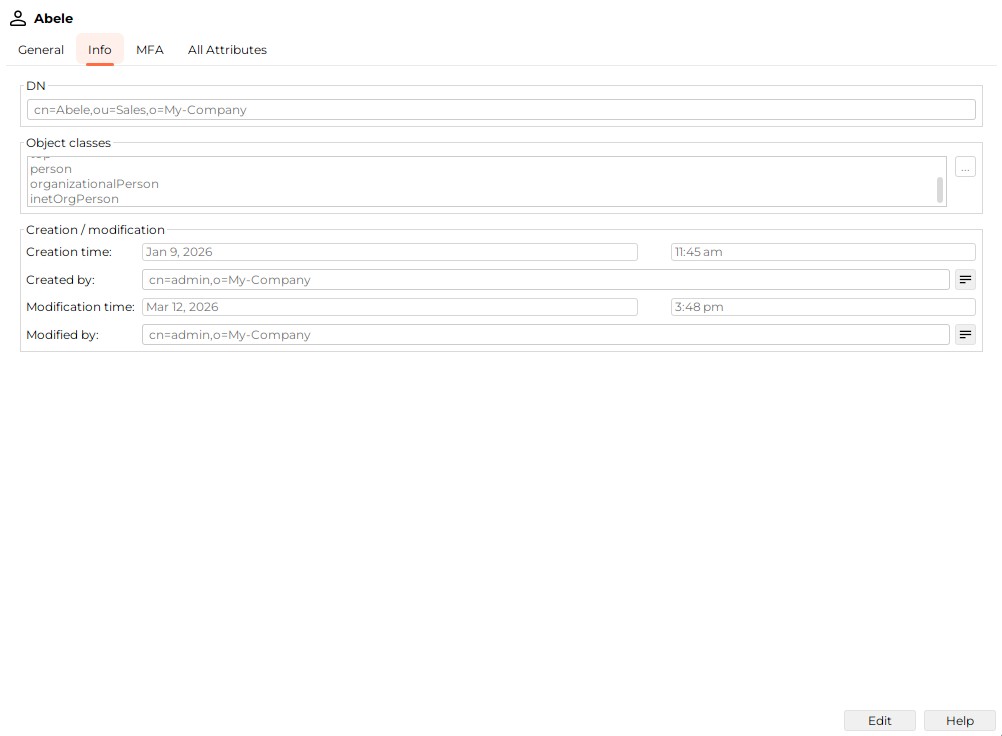Select the Info tab
Screen dimensions: 1002x736
click(100, 50)
